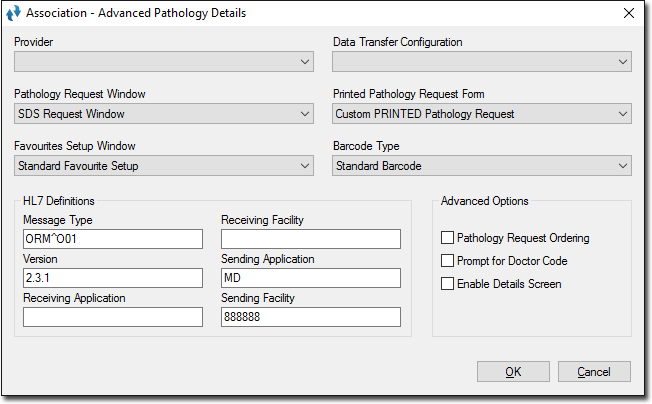This screenshot has width=652, height=404.
Task: Enable Pathology Request Ordering checkbox
Action: [447, 238]
